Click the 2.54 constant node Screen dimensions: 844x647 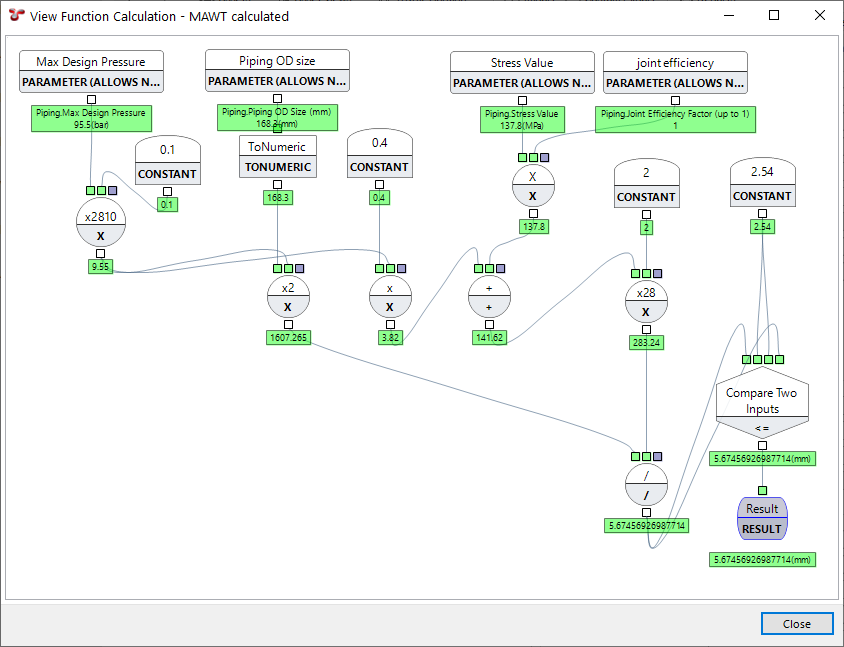(762, 183)
